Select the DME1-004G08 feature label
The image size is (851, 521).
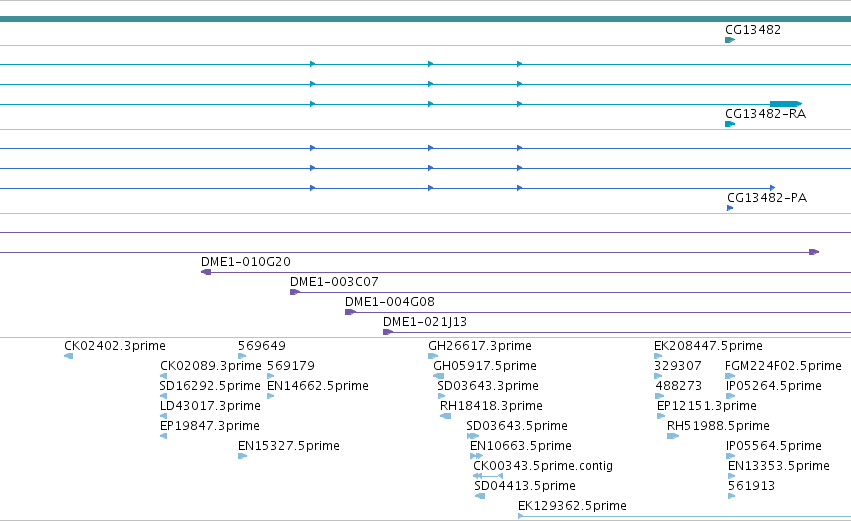point(390,302)
